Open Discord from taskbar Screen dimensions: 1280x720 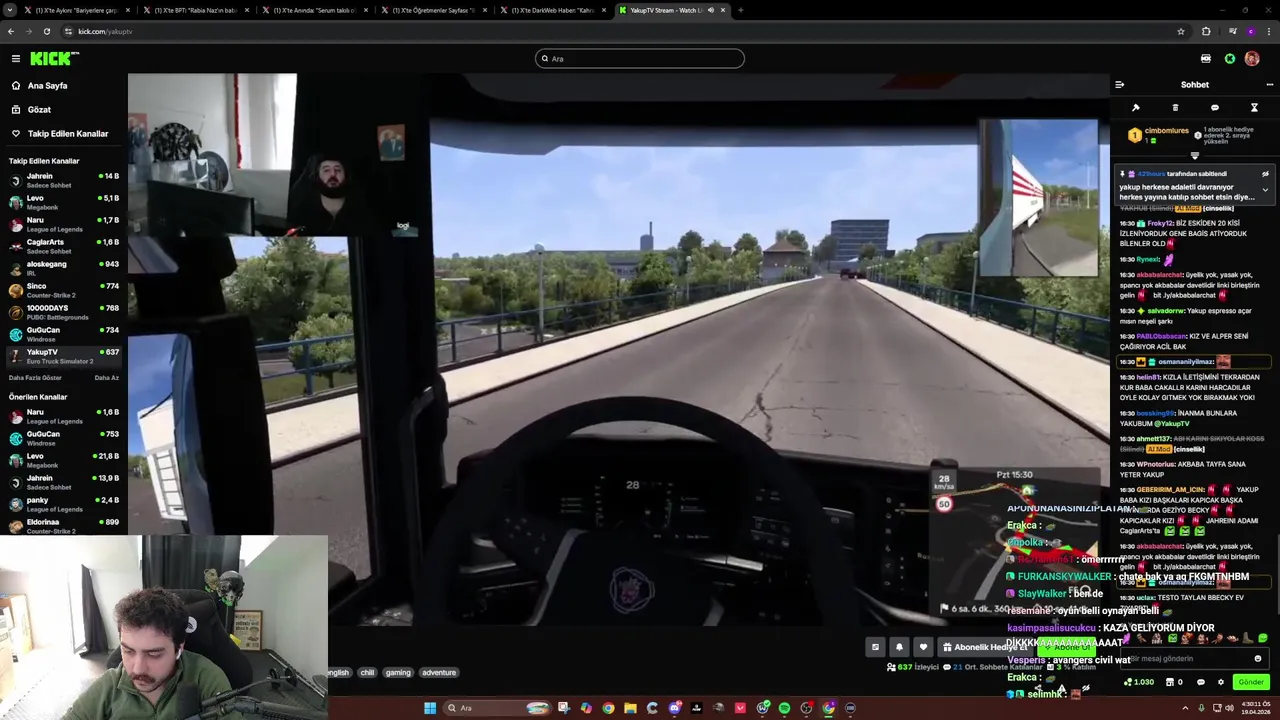tap(675, 708)
